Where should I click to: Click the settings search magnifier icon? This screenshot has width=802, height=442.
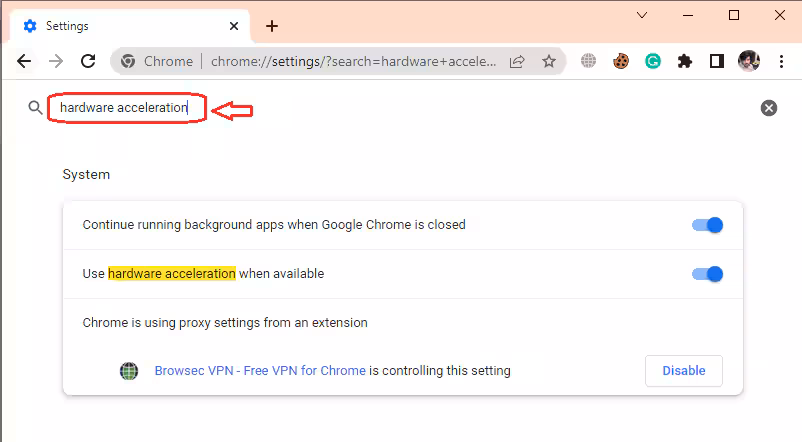(x=35, y=107)
